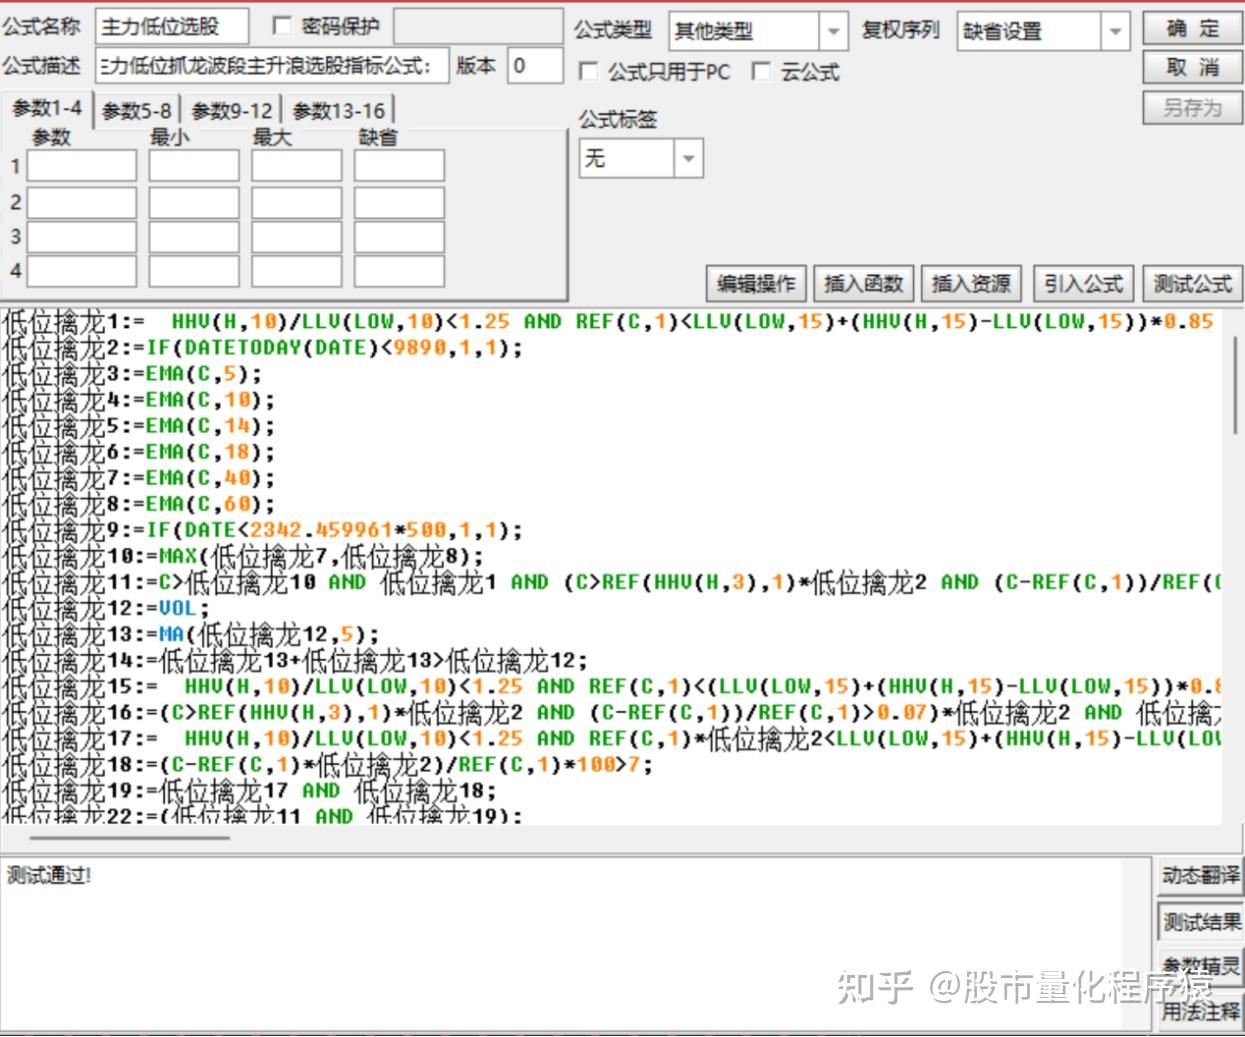The width and height of the screenshot is (1245, 1037).
Task: Click row 3 缺省 field
Action: [x=399, y=237]
